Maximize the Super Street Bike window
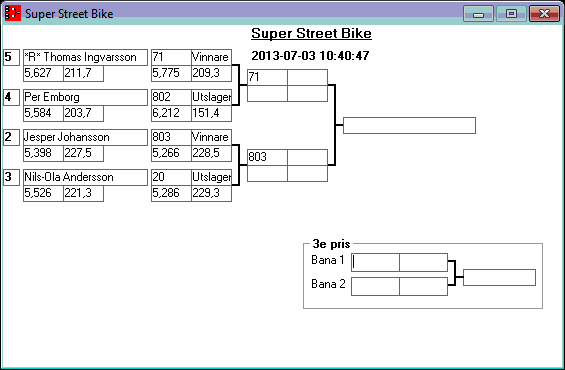Image resolution: width=565 pixels, height=370 pixels. pyautogui.click(x=511, y=14)
